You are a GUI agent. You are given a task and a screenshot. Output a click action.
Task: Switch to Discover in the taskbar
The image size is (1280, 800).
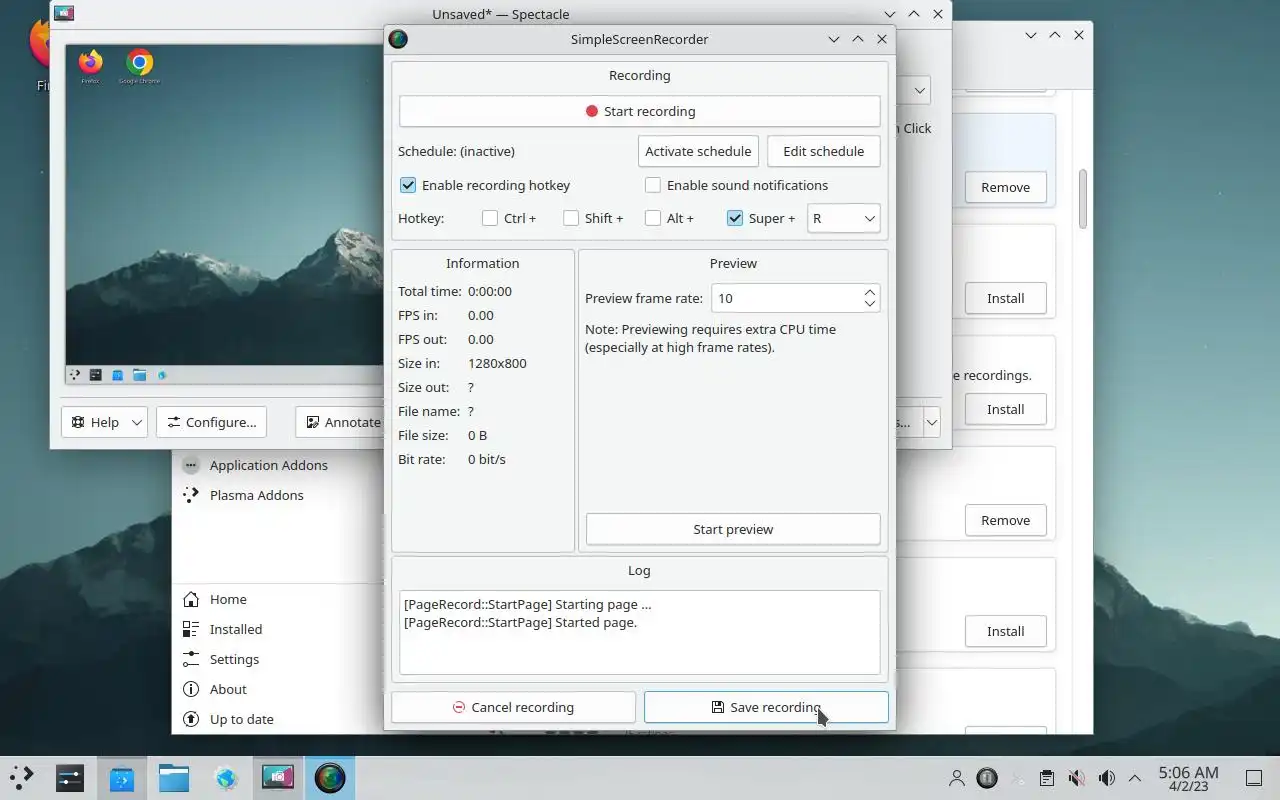point(122,777)
